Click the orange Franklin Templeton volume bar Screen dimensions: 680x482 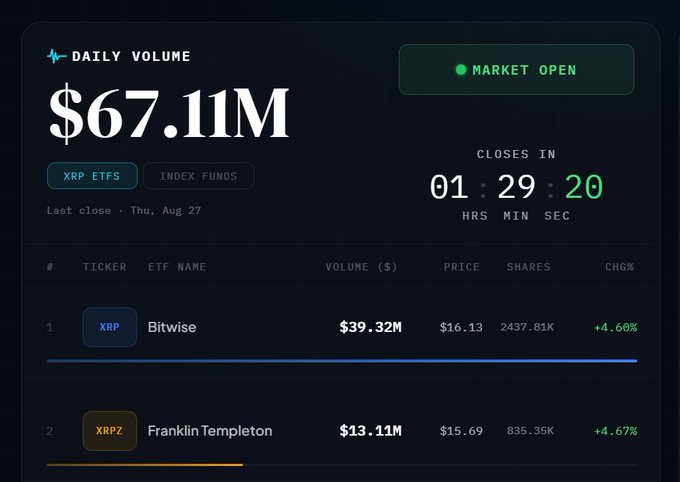click(x=144, y=465)
